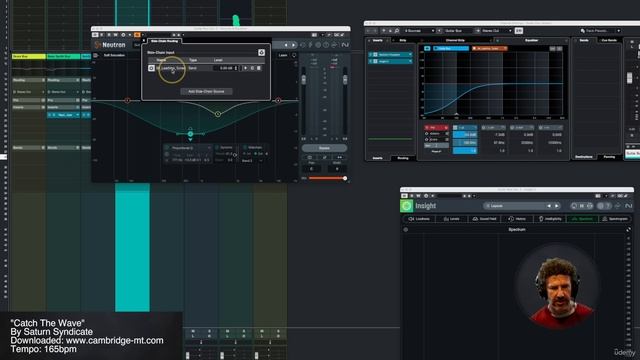Toggle equalizer band 3 on/off

[x=513, y=128]
